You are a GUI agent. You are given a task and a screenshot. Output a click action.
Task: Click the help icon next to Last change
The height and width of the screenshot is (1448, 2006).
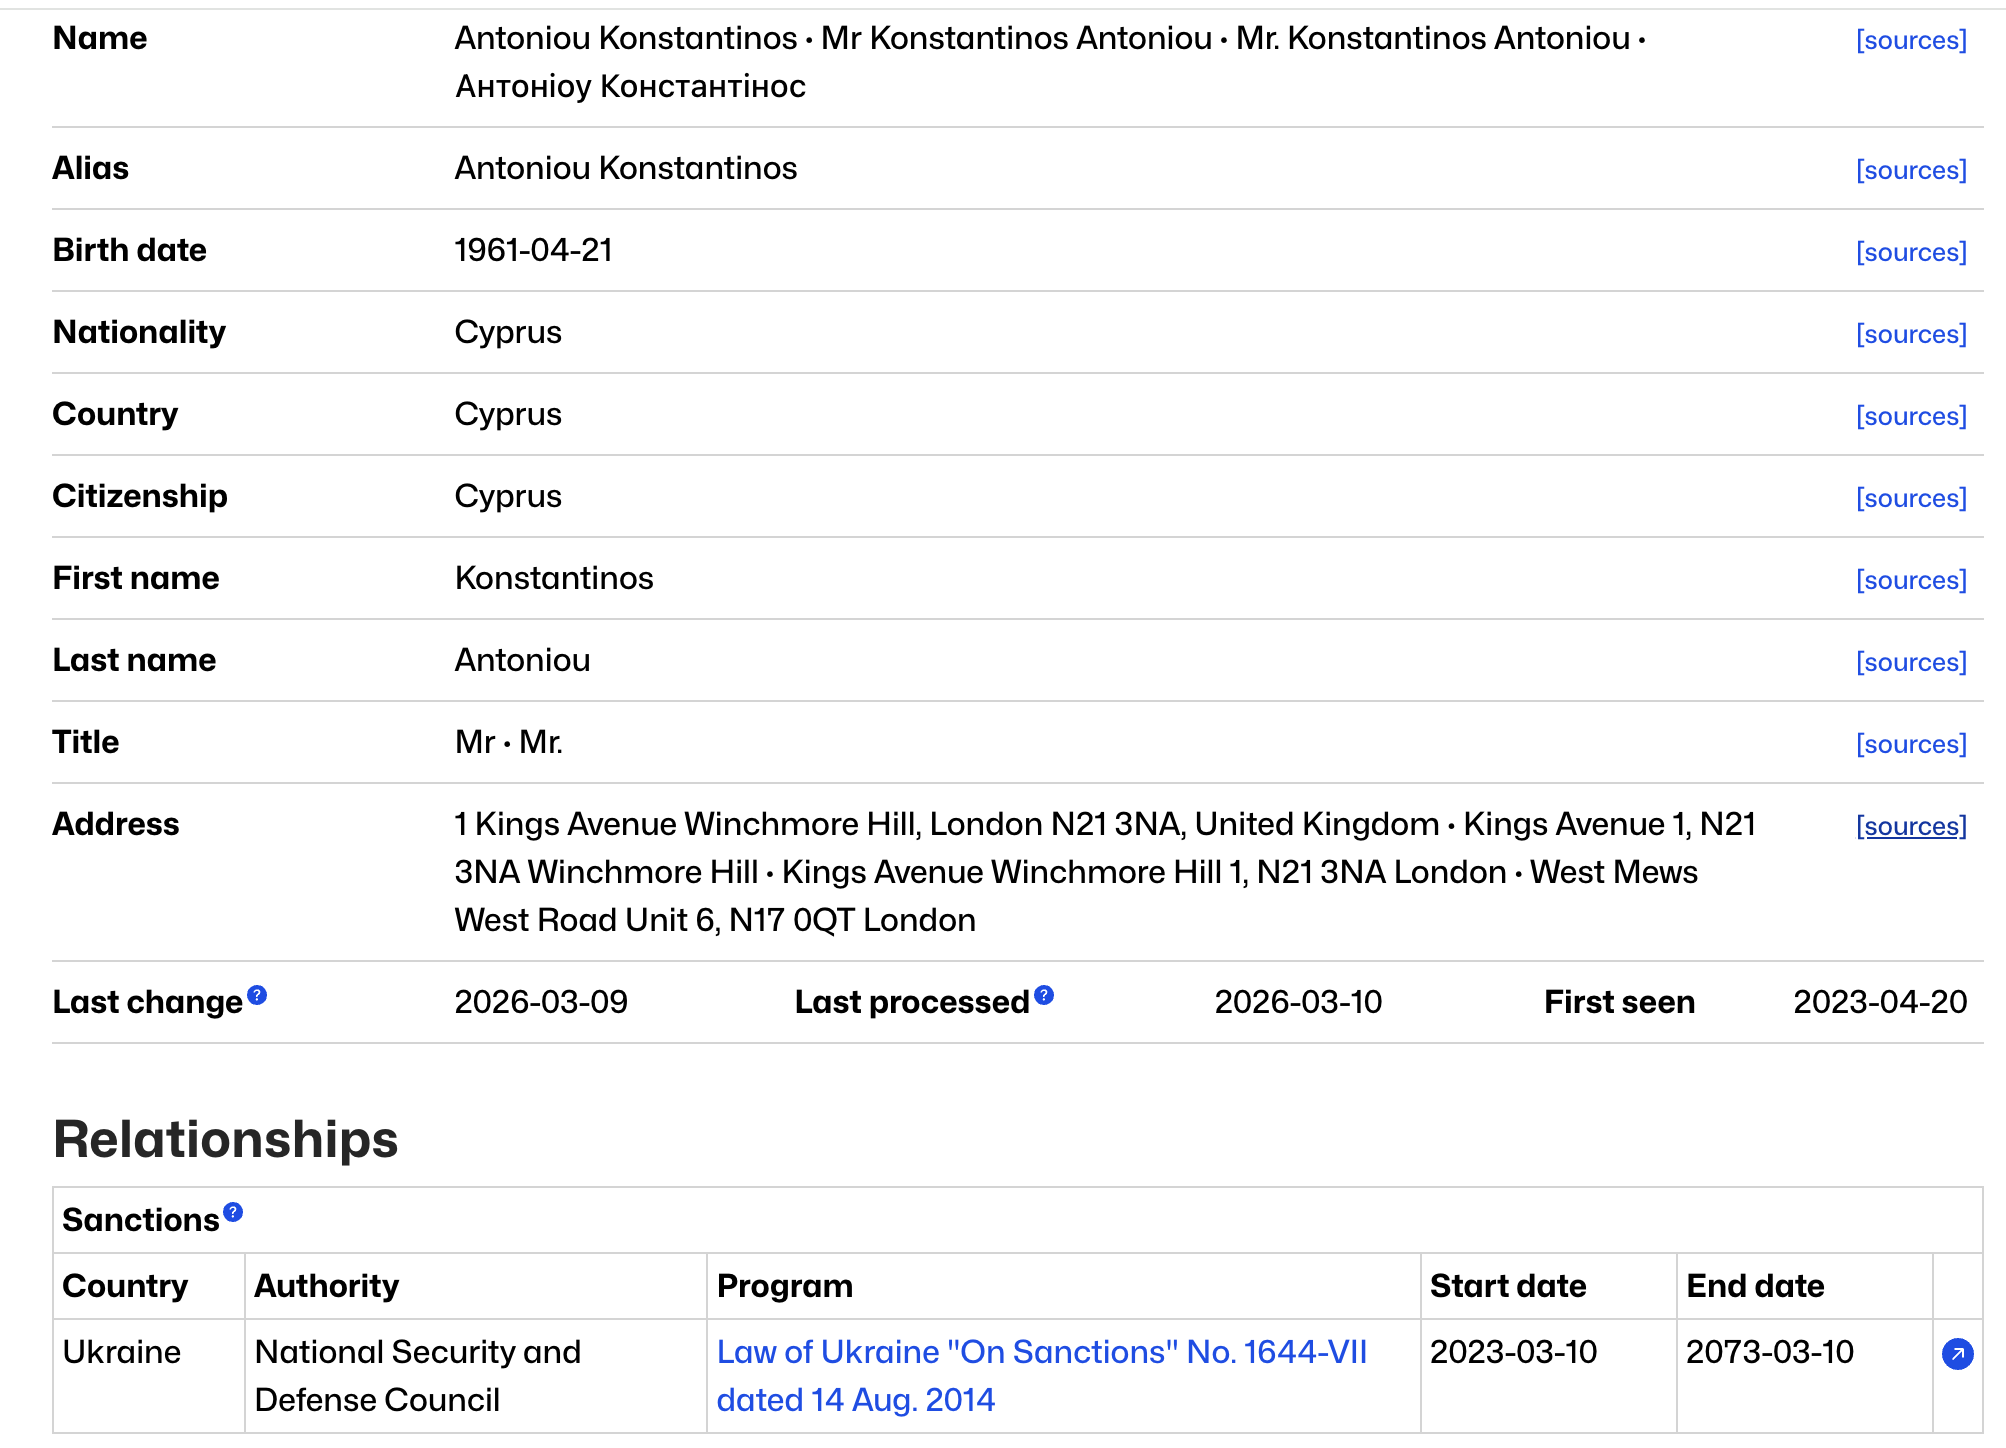(x=257, y=995)
